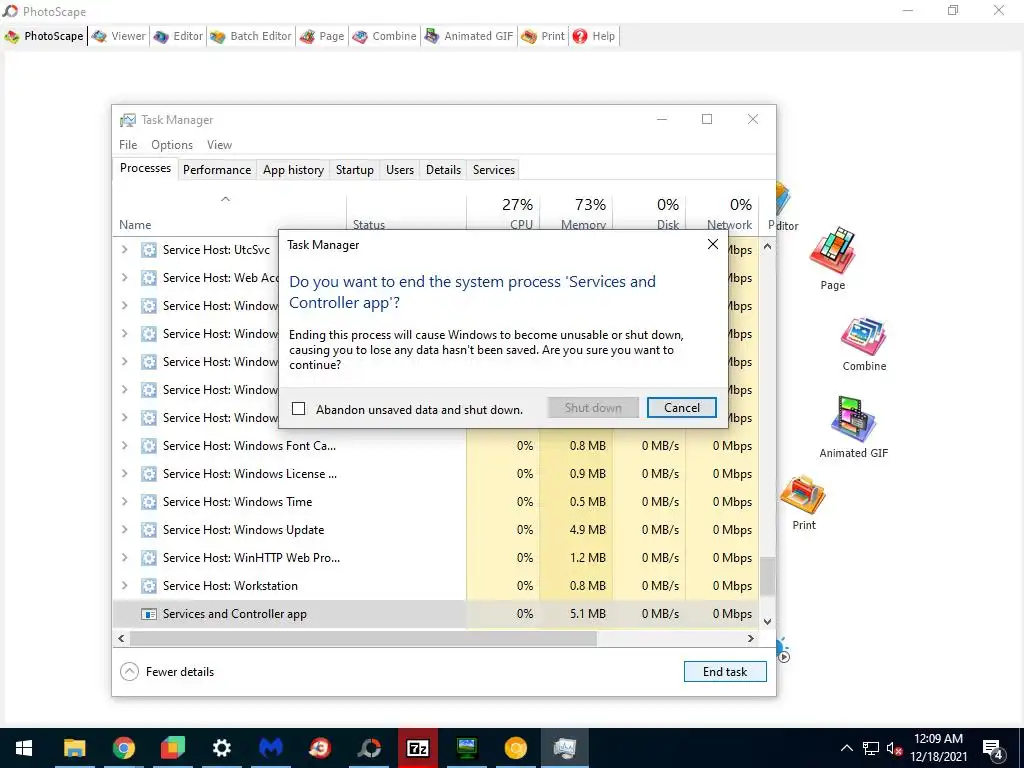Open Task Manager File menu

[x=128, y=144]
